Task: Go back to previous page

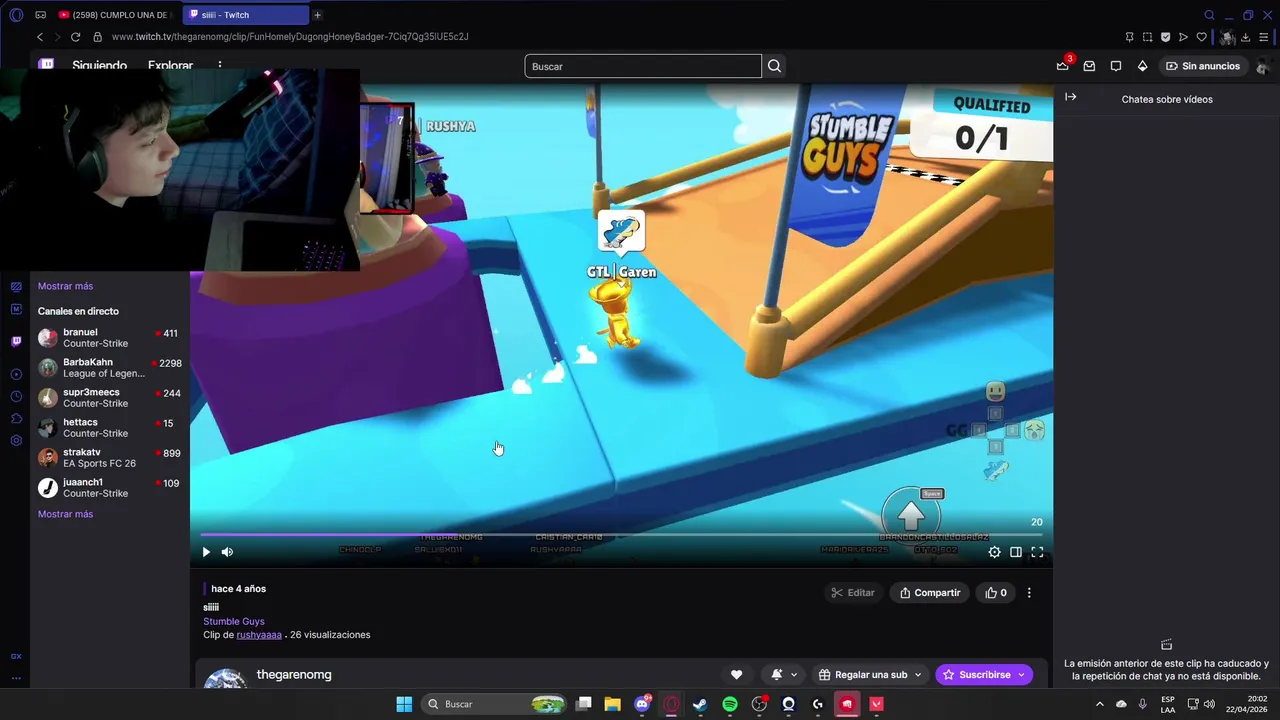Action: (x=40, y=37)
